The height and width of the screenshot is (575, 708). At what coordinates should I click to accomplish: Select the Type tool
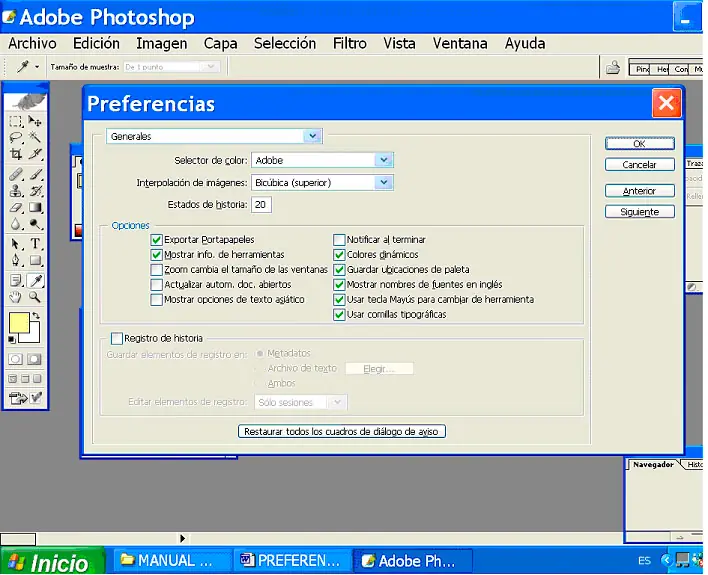point(35,244)
